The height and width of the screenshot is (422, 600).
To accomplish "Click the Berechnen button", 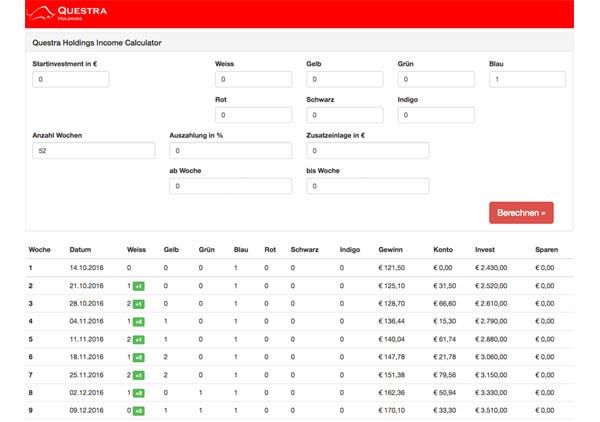I will click(521, 213).
